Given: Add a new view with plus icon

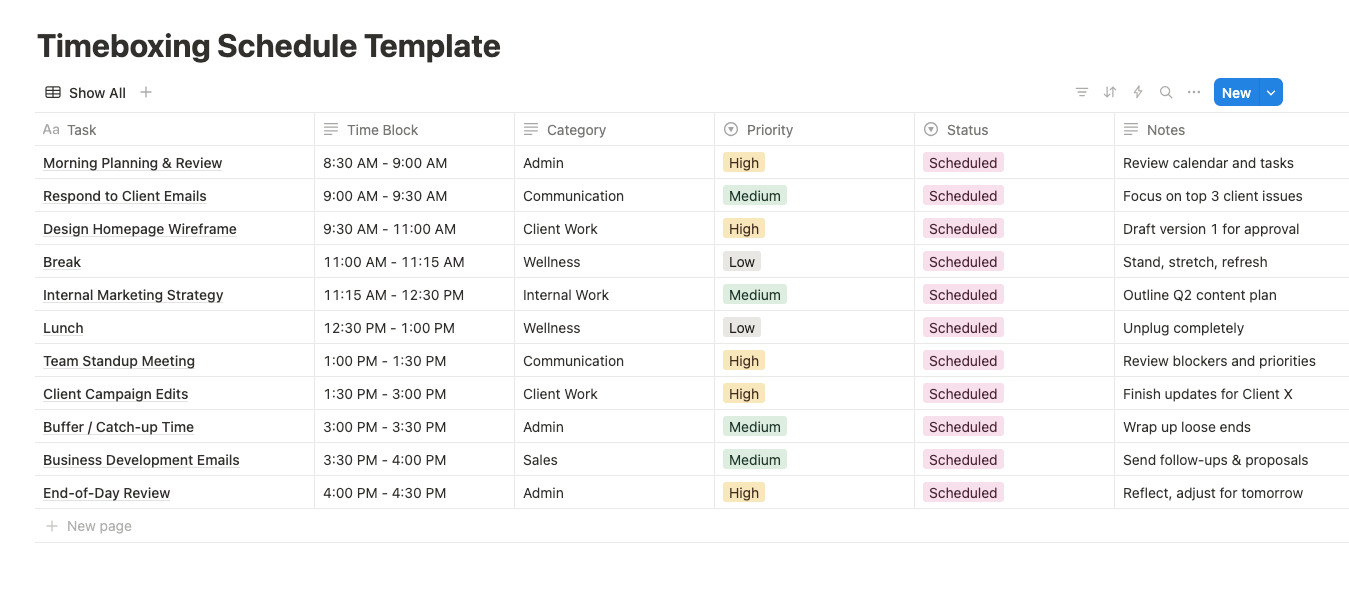Looking at the screenshot, I should [146, 92].
